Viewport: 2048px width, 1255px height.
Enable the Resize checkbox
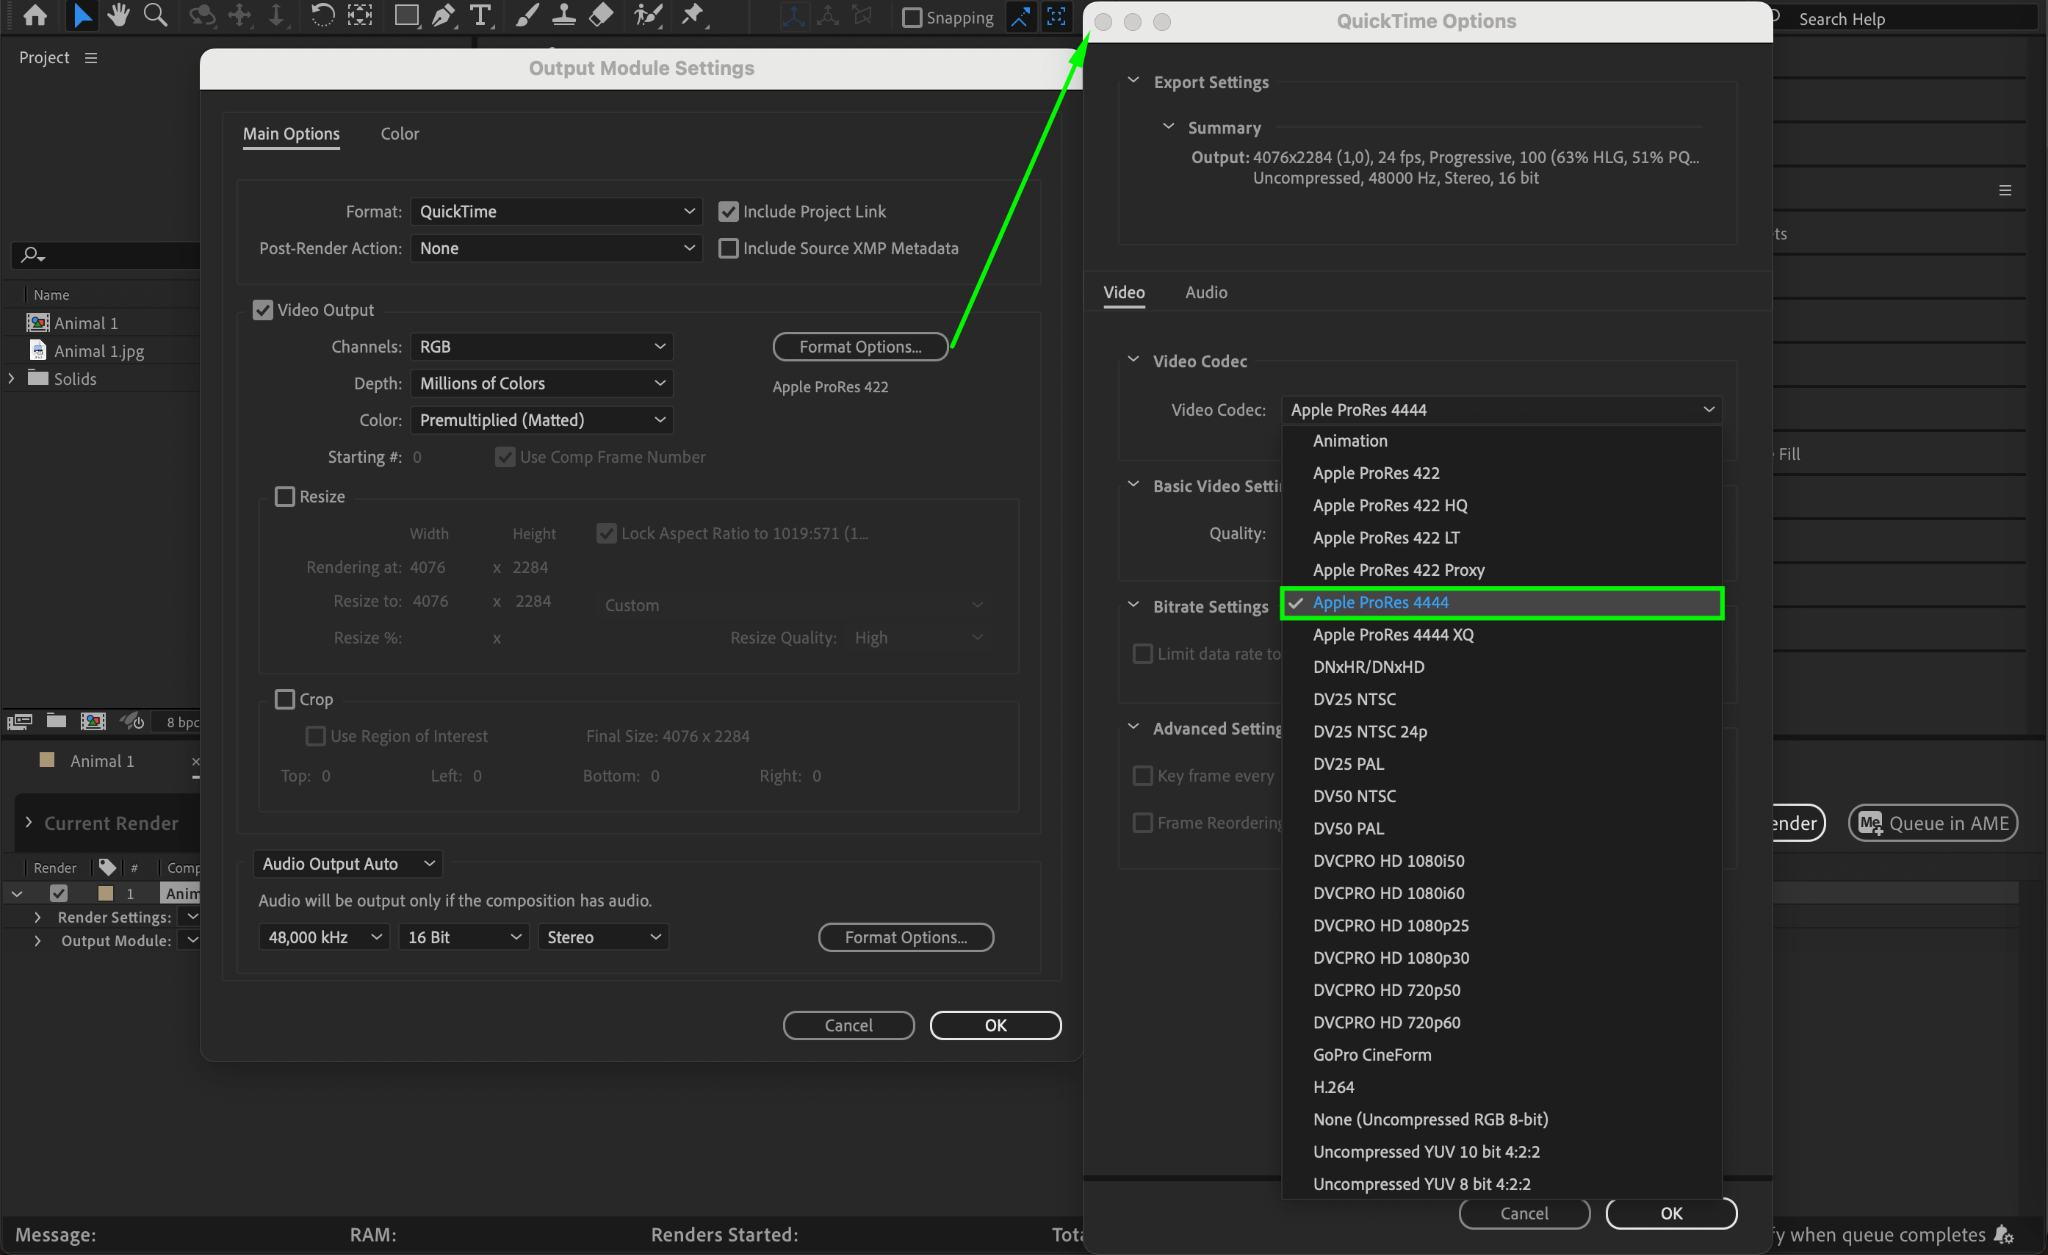[x=285, y=497]
